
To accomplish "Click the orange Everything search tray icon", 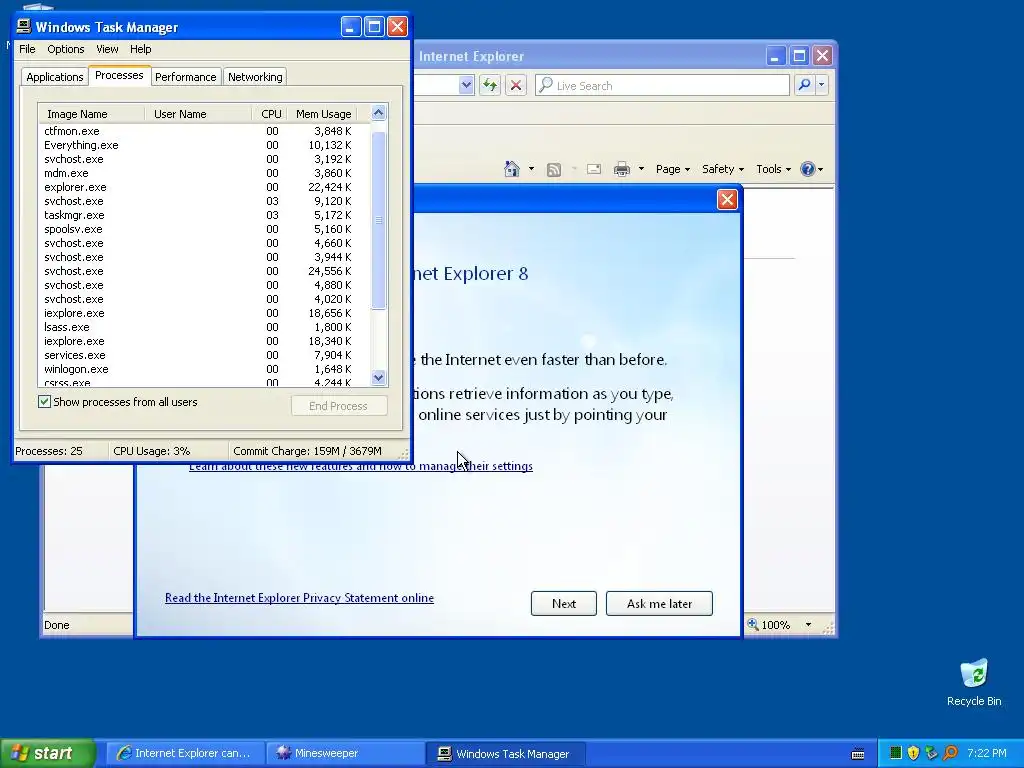I will pyautogui.click(x=950, y=753).
